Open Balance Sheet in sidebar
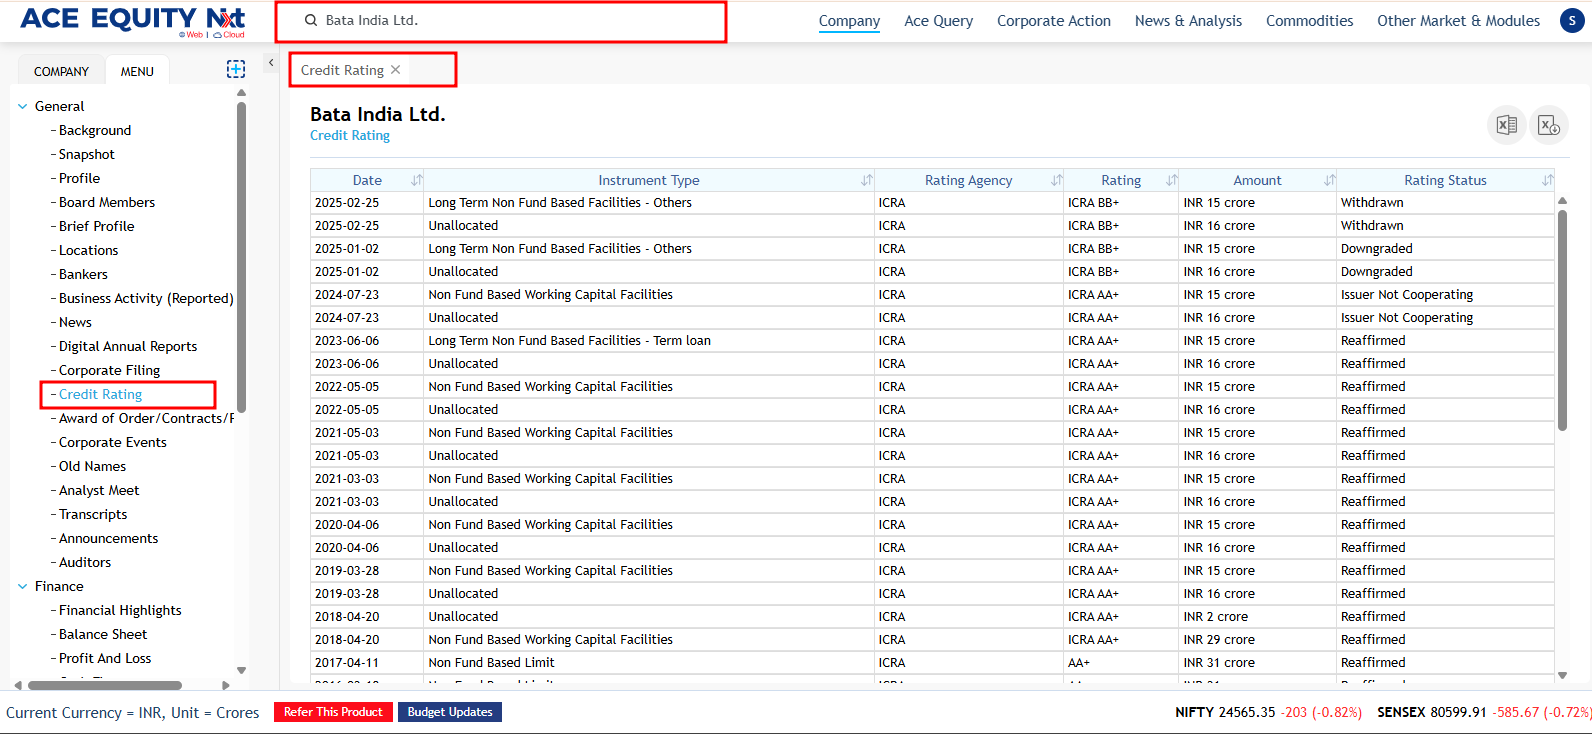 tap(103, 634)
